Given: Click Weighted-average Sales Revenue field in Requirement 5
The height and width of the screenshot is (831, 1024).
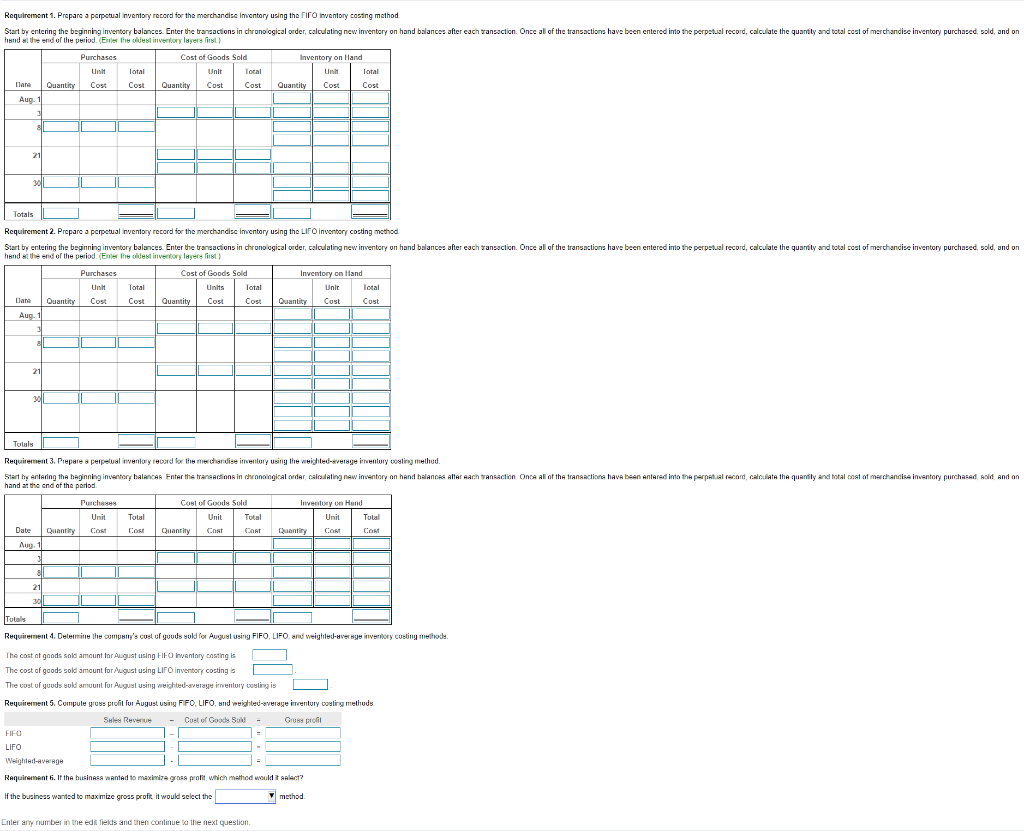Looking at the screenshot, I should coord(127,760).
